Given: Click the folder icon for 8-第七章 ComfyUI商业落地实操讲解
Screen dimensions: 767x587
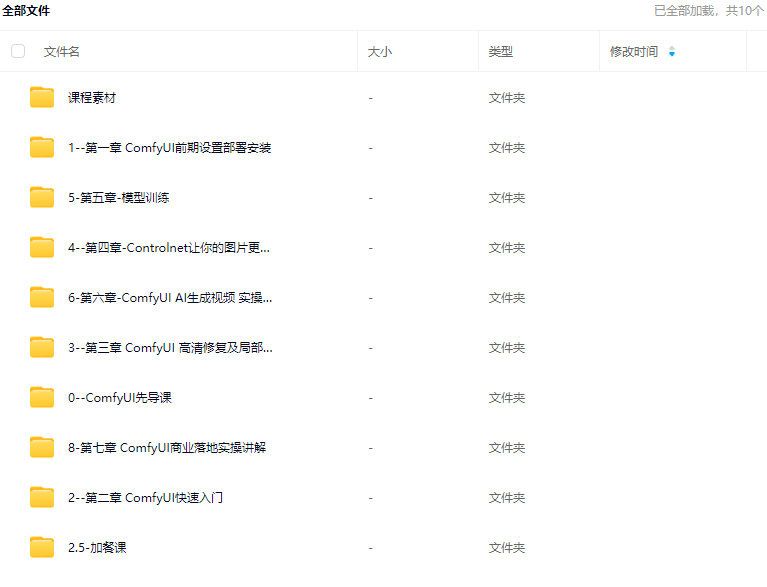Looking at the screenshot, I should pyautogui.click(x=42, y=447).
